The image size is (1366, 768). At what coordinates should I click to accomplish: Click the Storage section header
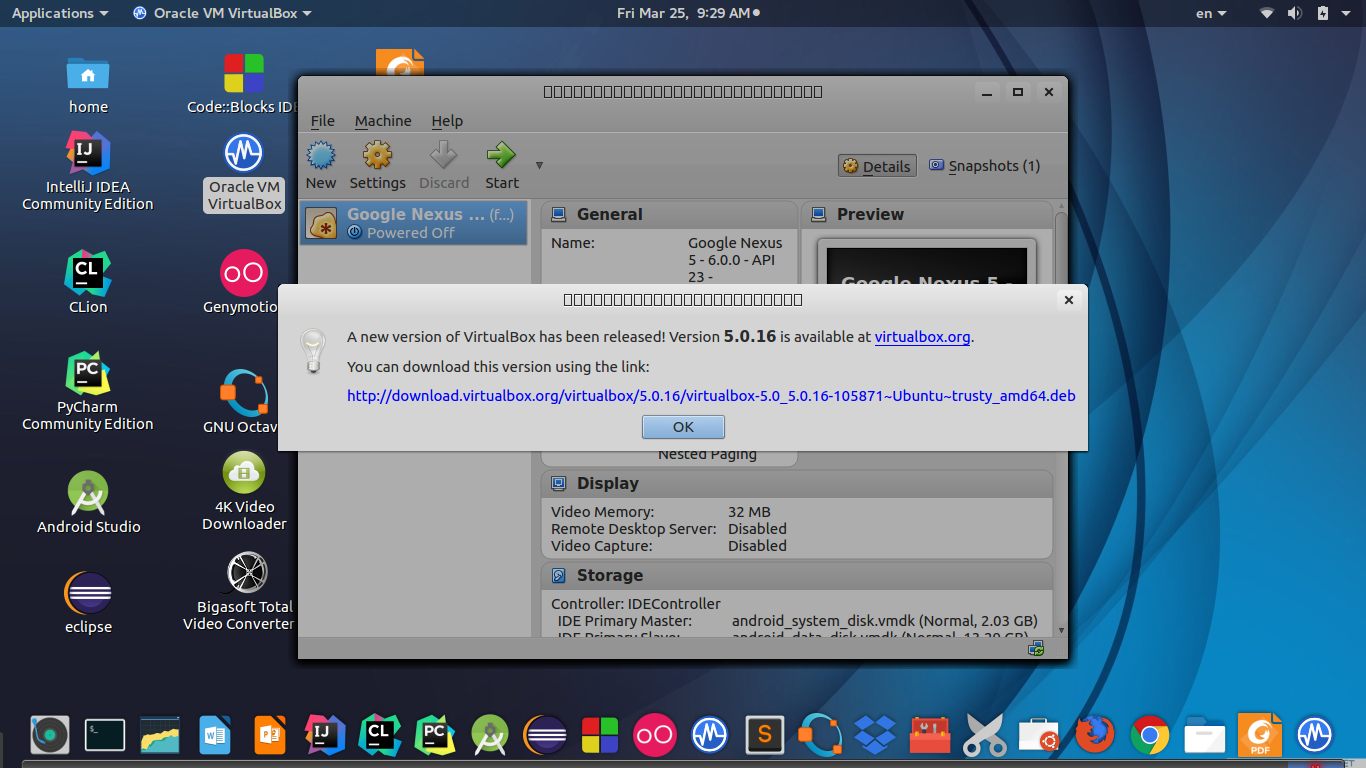coord(797,575)
